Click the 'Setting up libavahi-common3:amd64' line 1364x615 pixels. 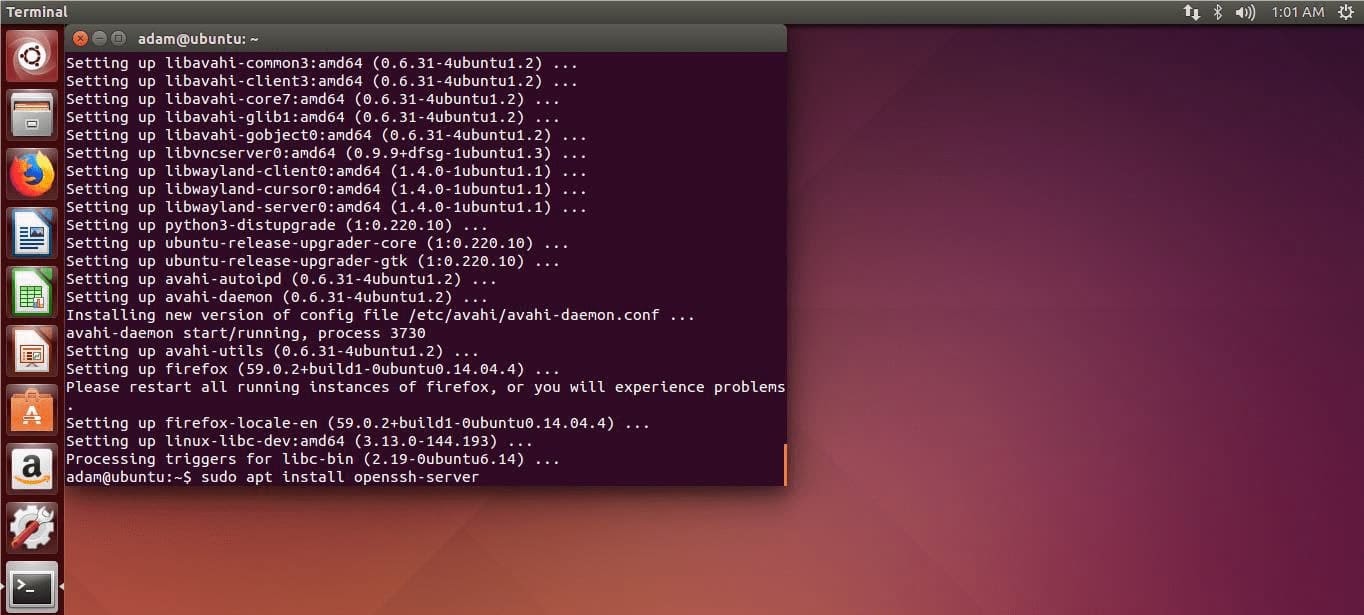(x=321, y=63)
